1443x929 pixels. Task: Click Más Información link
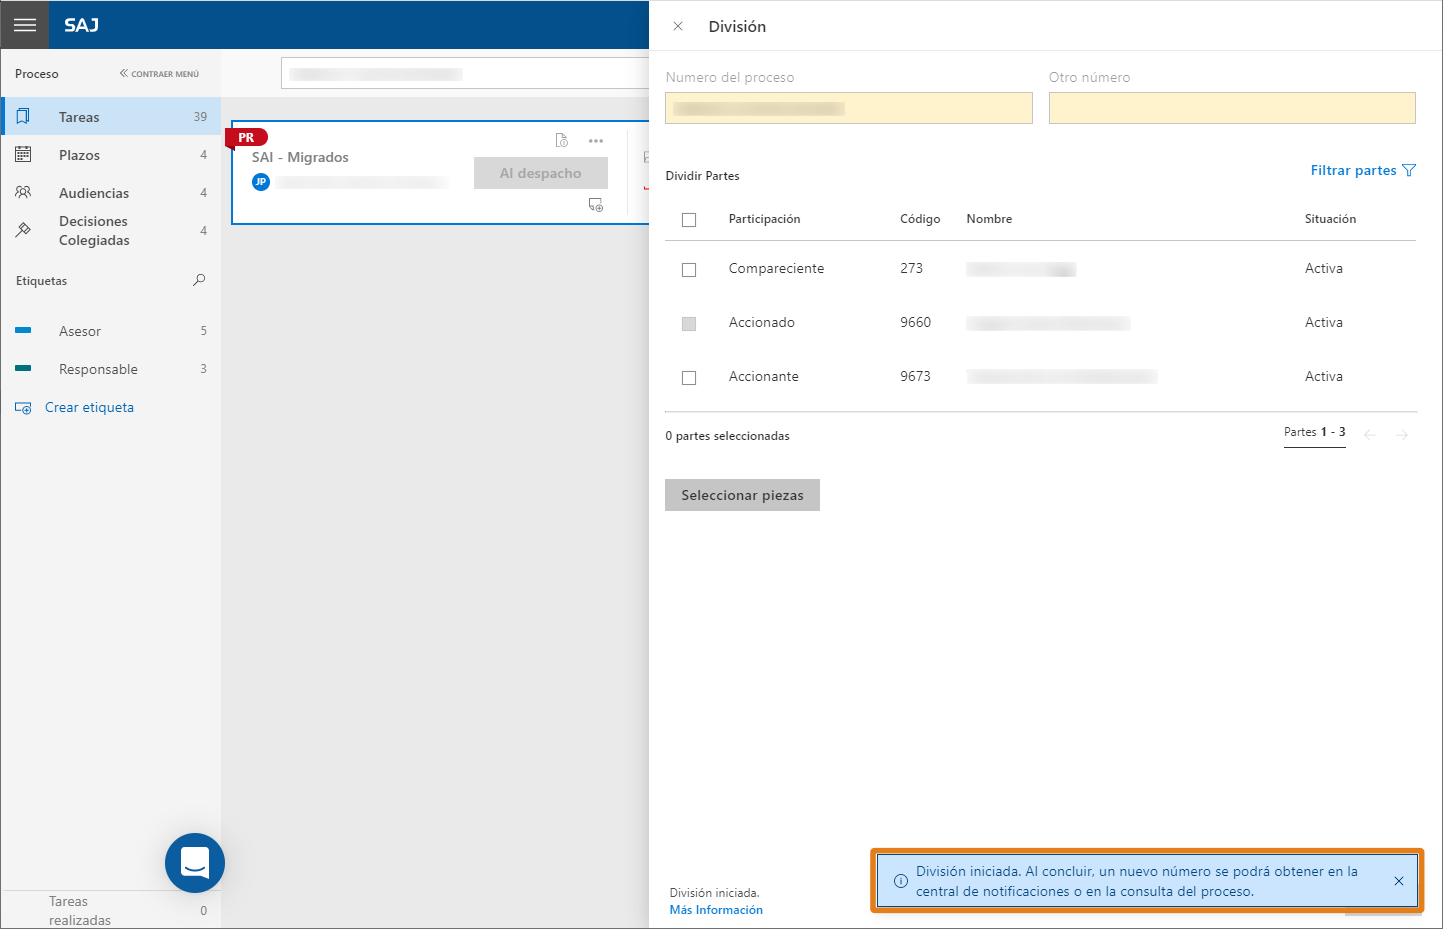point(716,910)
